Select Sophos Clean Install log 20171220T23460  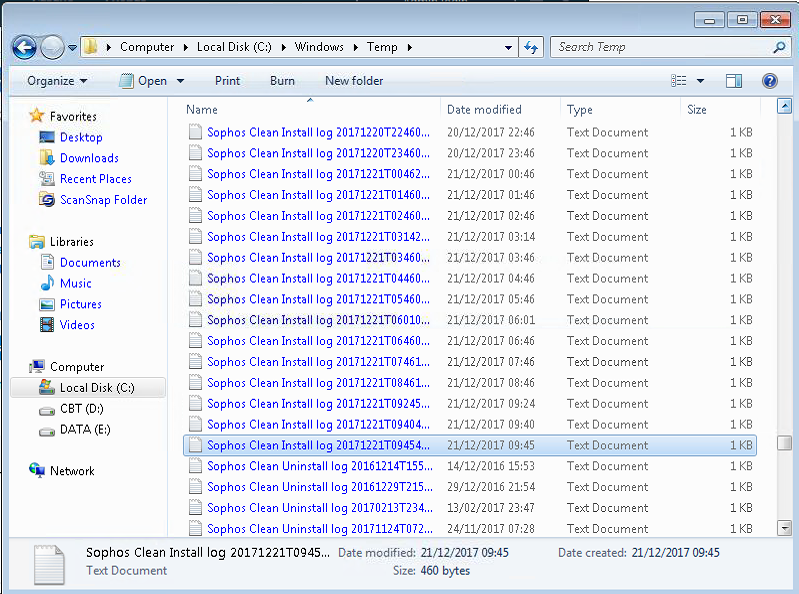[x=318, y=153]
